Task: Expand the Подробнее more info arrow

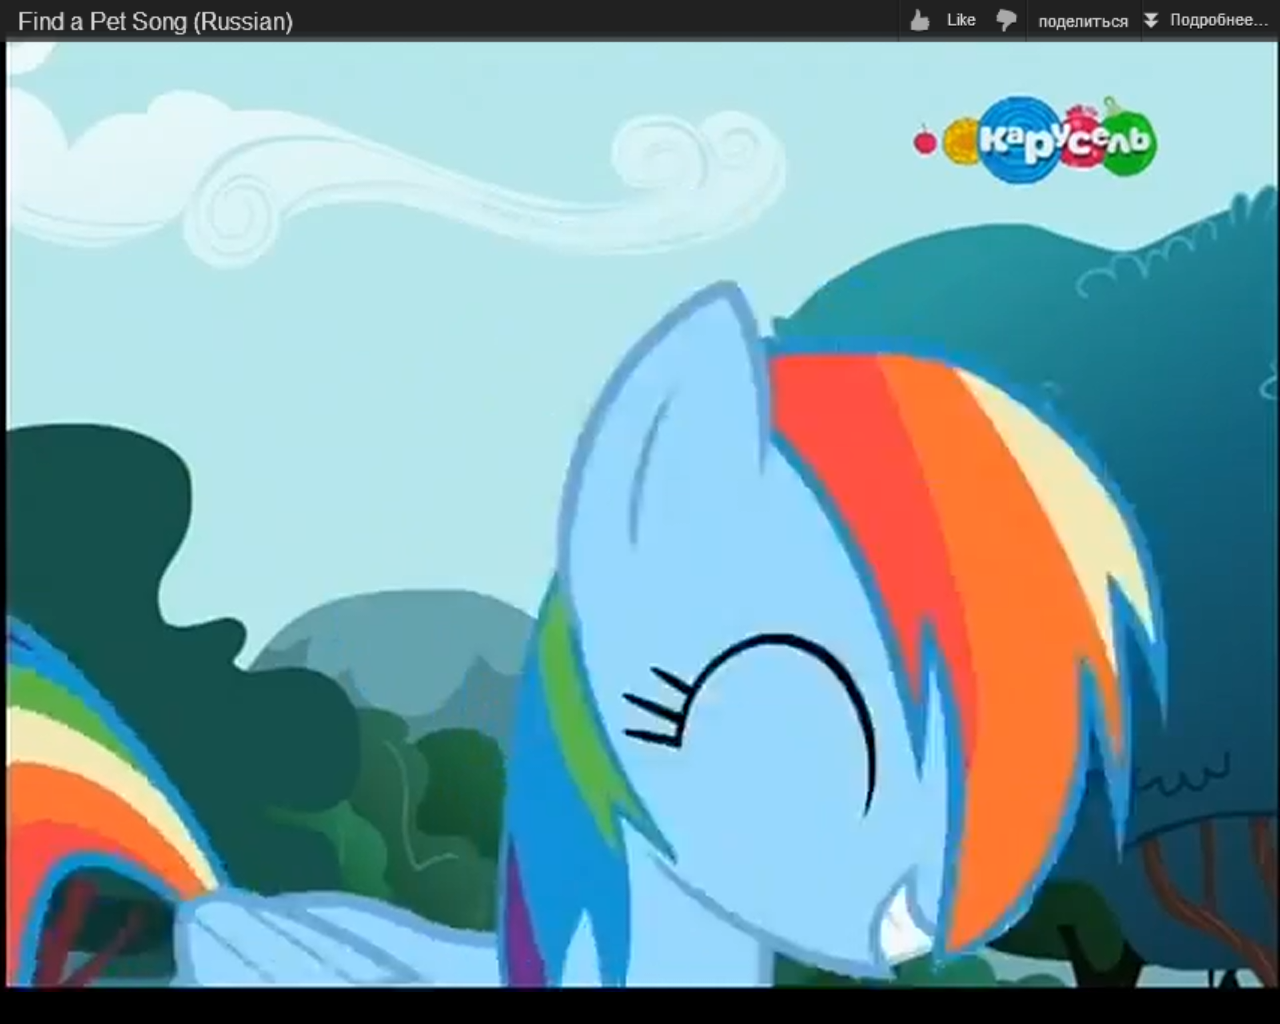Action: click(1151, 20)
